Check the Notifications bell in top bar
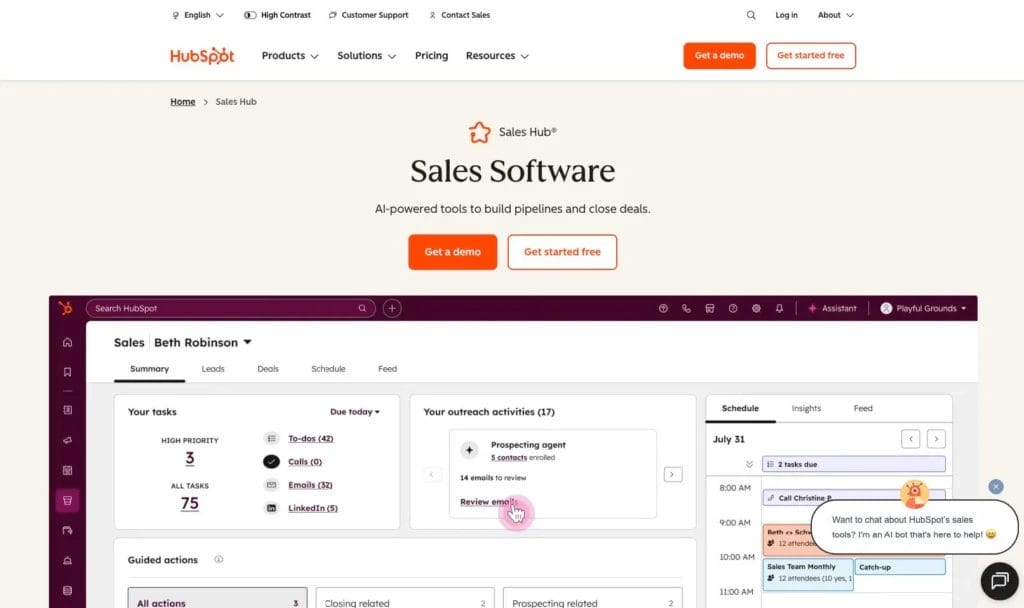Viewport: 1024px width, 608px height. 779,308
